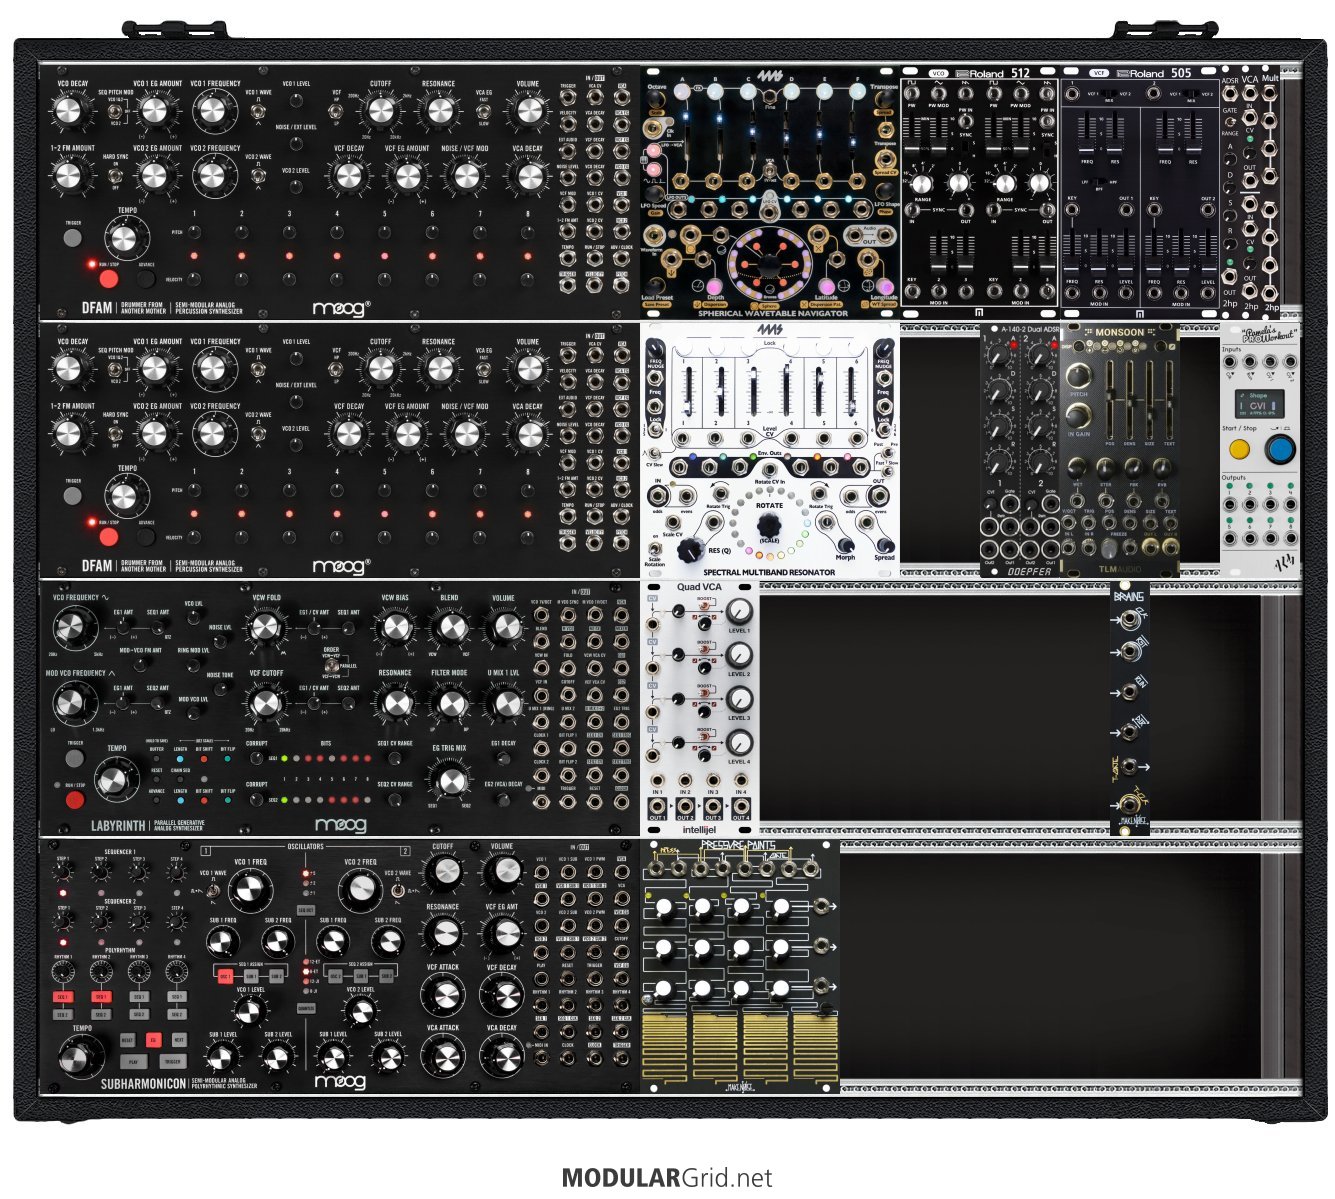The width and height of the screenshot is (1335, 1199).
Task: Click the Labyrinth EG TRIG MIX knob
Action: click(451, 781)
